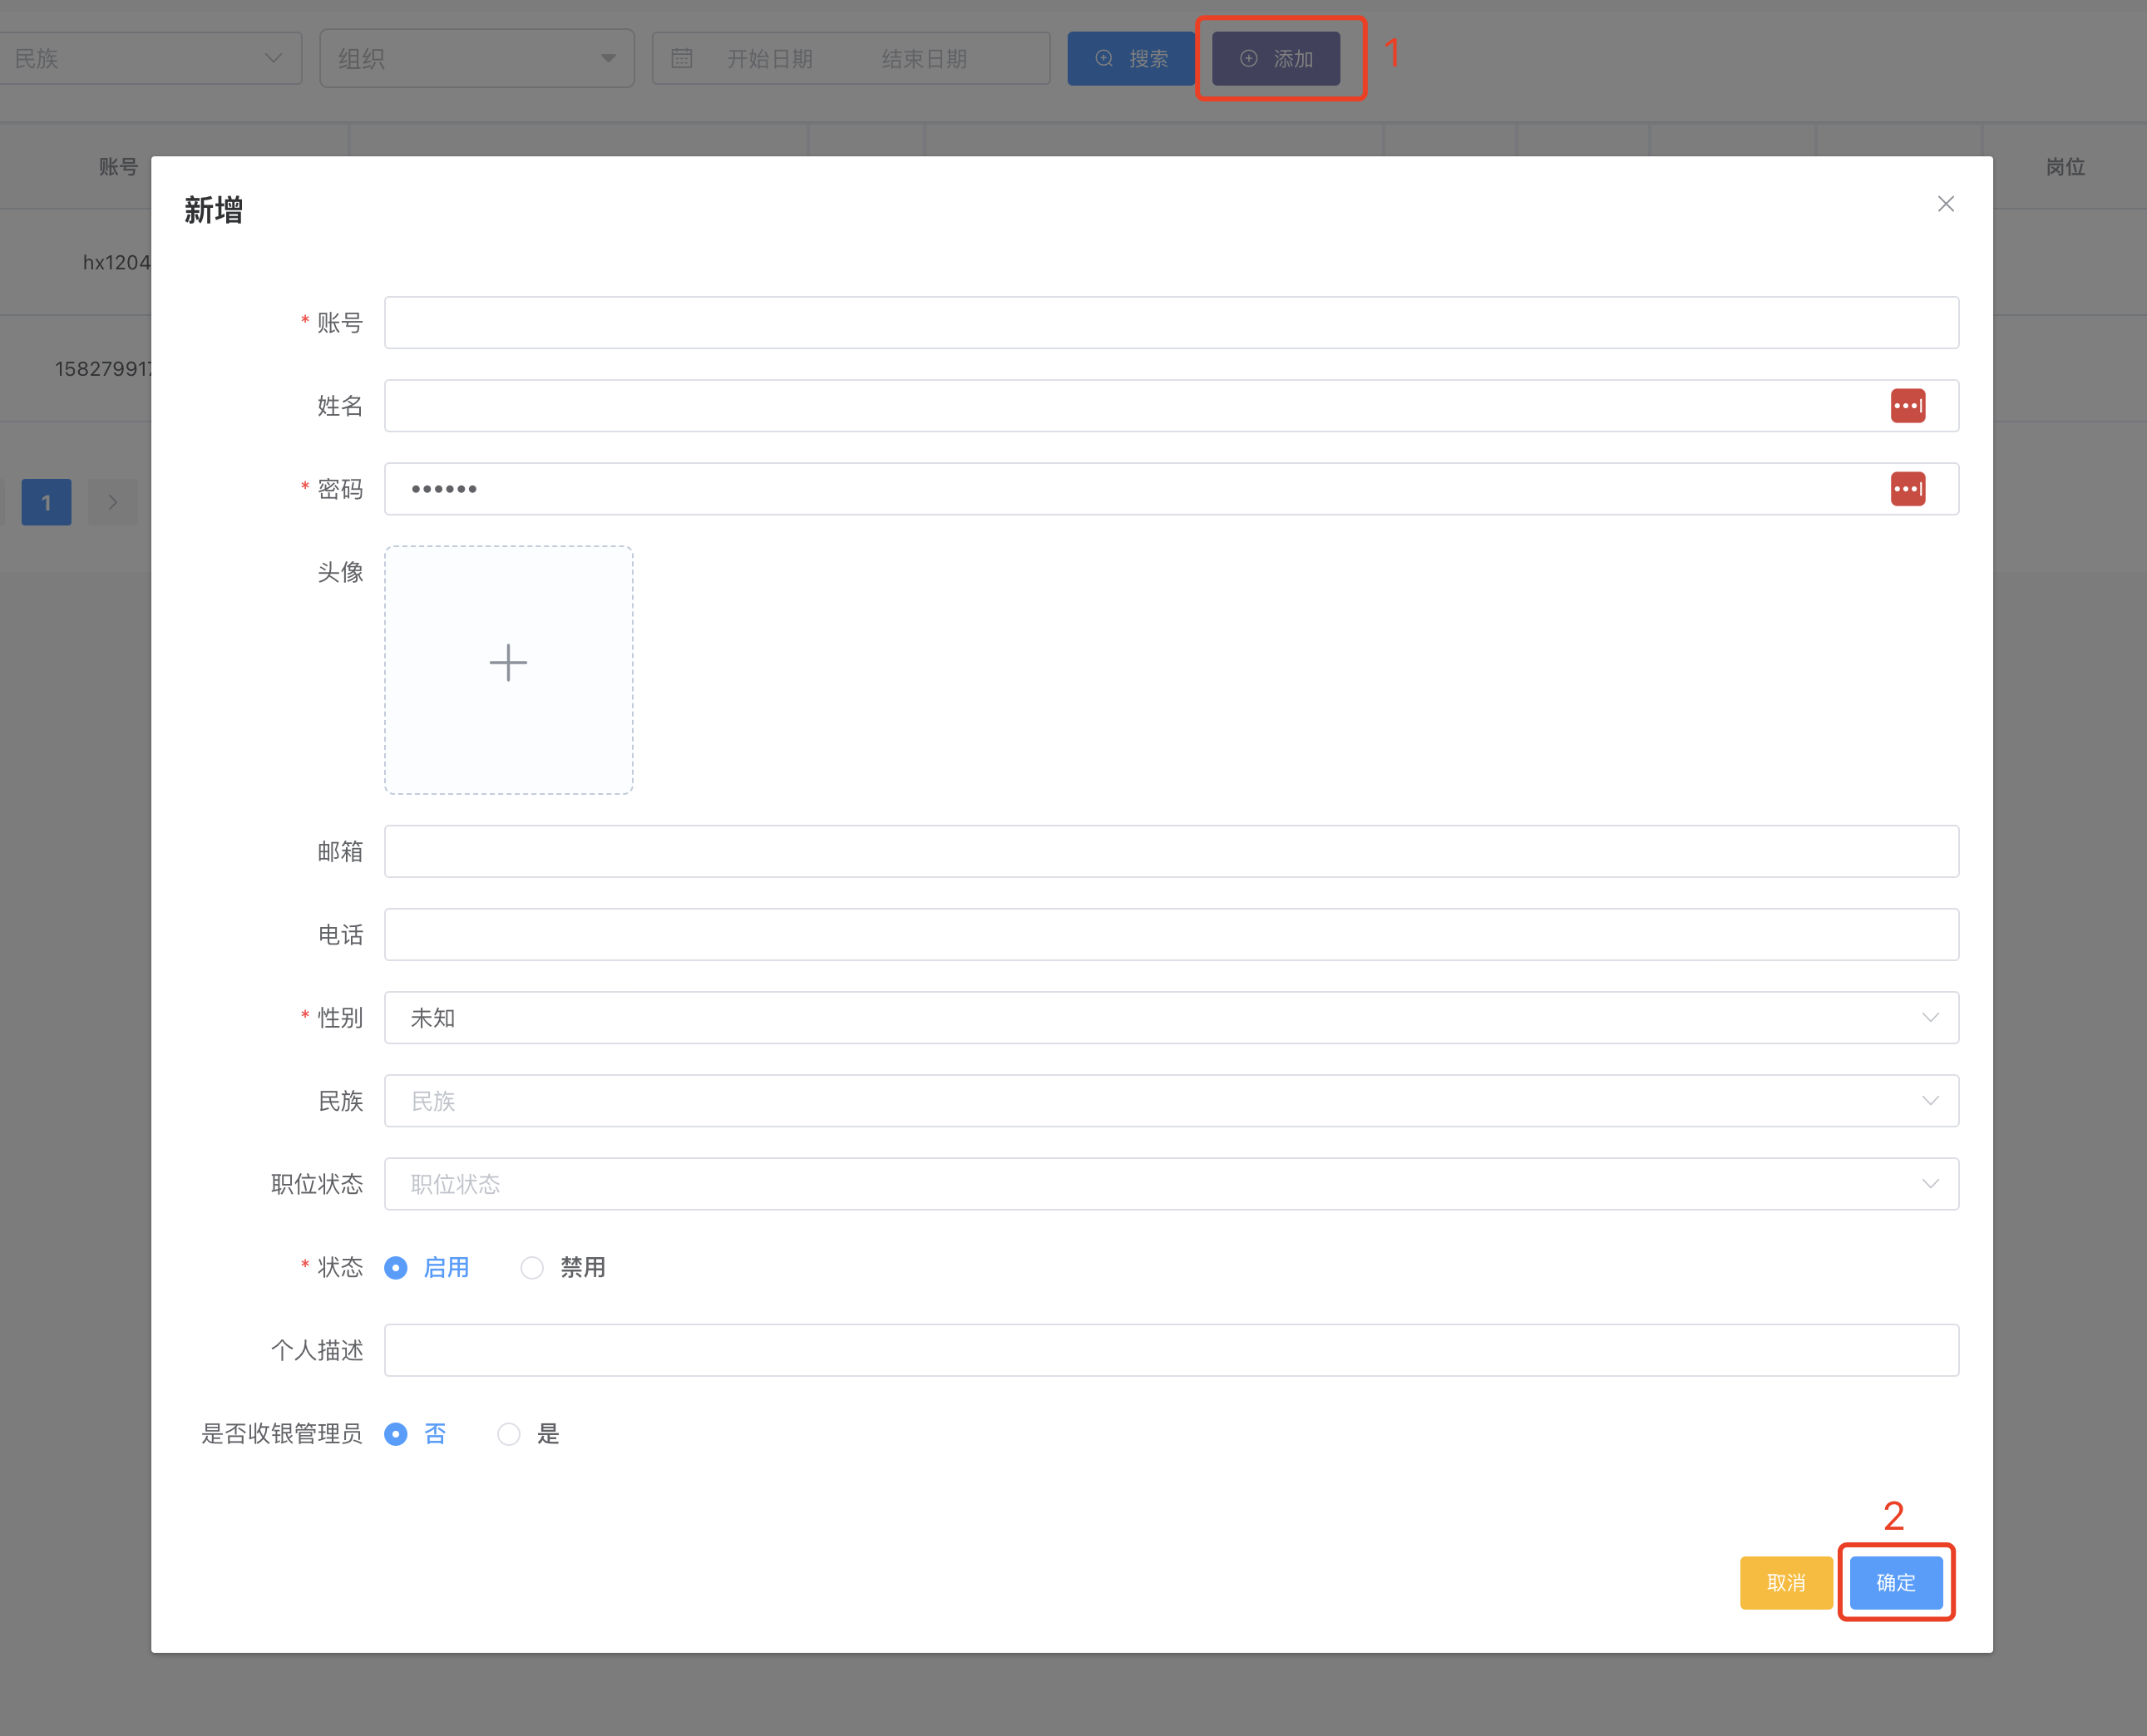Click the 取消 cancel button
Image resolution: width=2147 pixels, height=1736 pixels.
coord(1786,1583)
